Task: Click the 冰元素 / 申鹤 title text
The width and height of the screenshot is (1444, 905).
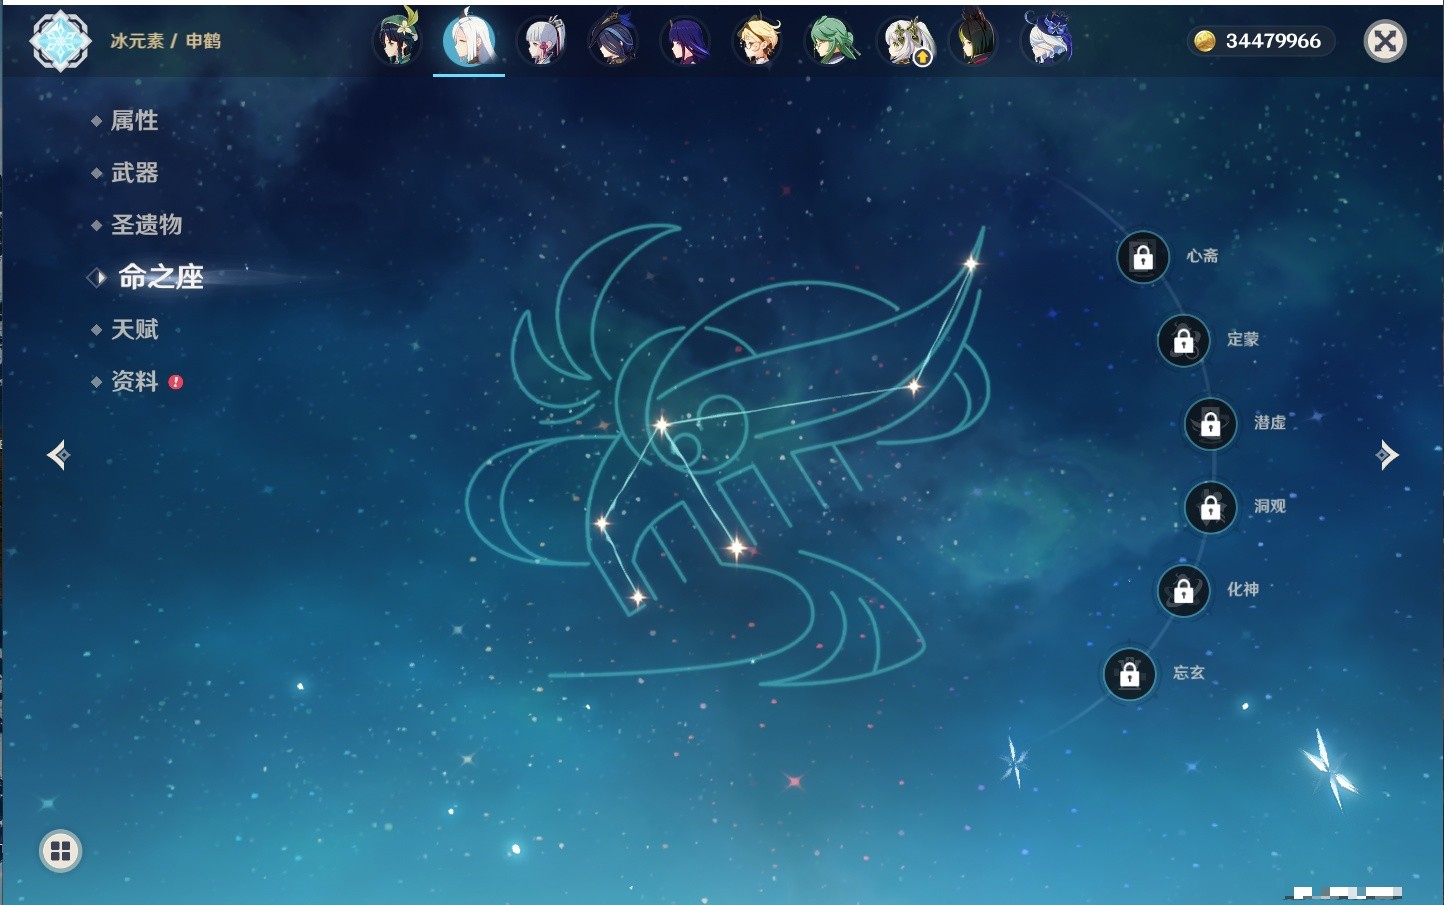Action: (x=165, y=41)
